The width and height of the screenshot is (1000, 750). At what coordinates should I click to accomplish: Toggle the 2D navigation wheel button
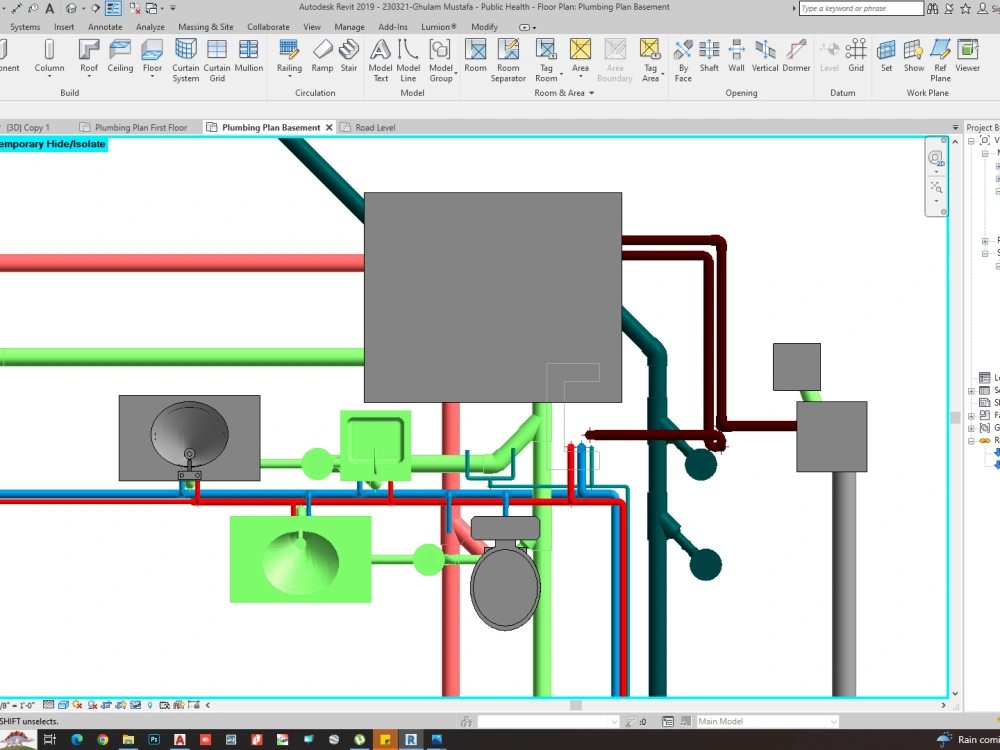936,158
